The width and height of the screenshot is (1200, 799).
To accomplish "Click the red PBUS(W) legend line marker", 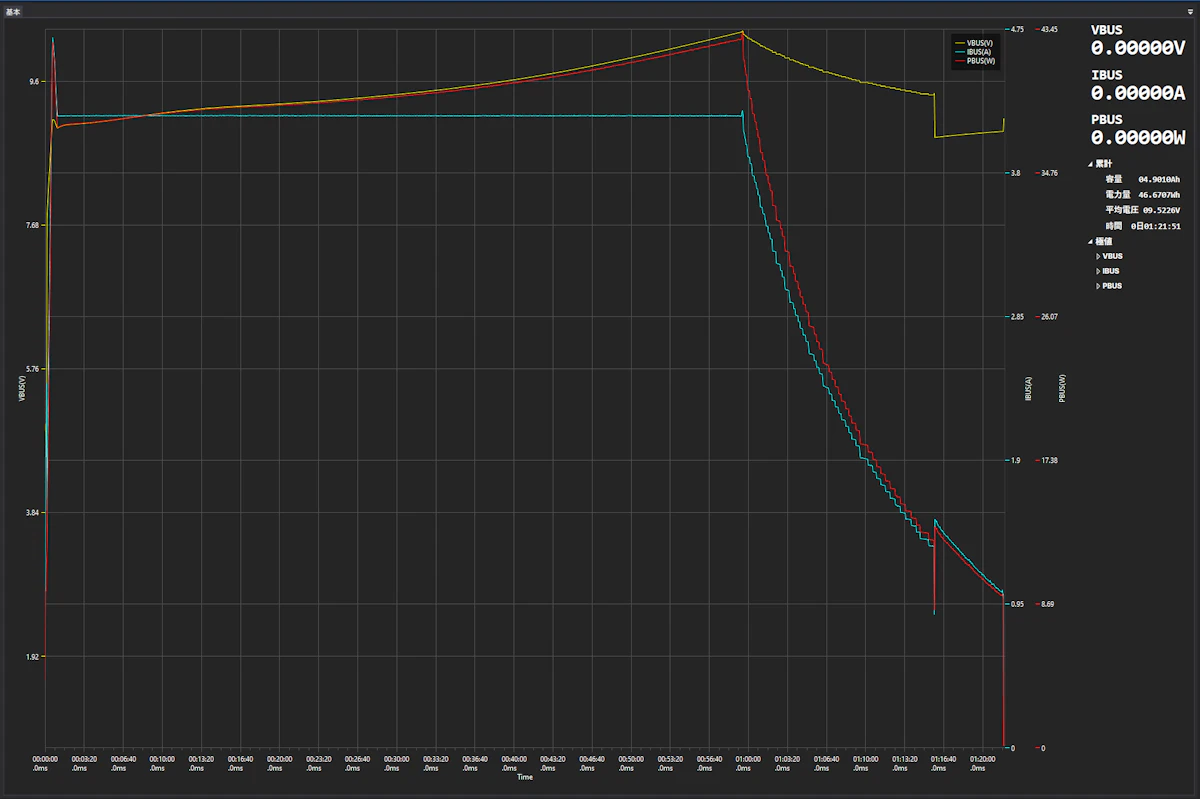I will coord(960,61).
